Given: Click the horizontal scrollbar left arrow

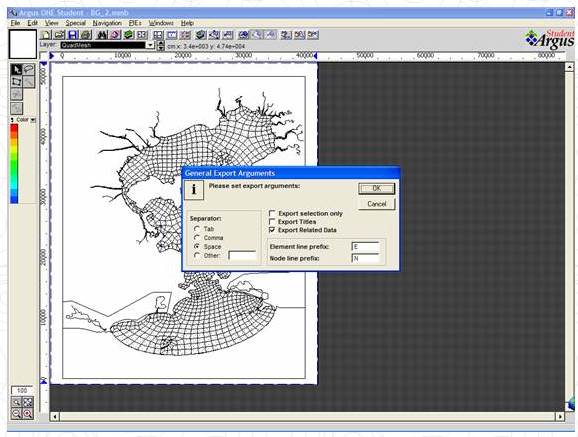Looking at the screenshot, I should pos(55,416).
